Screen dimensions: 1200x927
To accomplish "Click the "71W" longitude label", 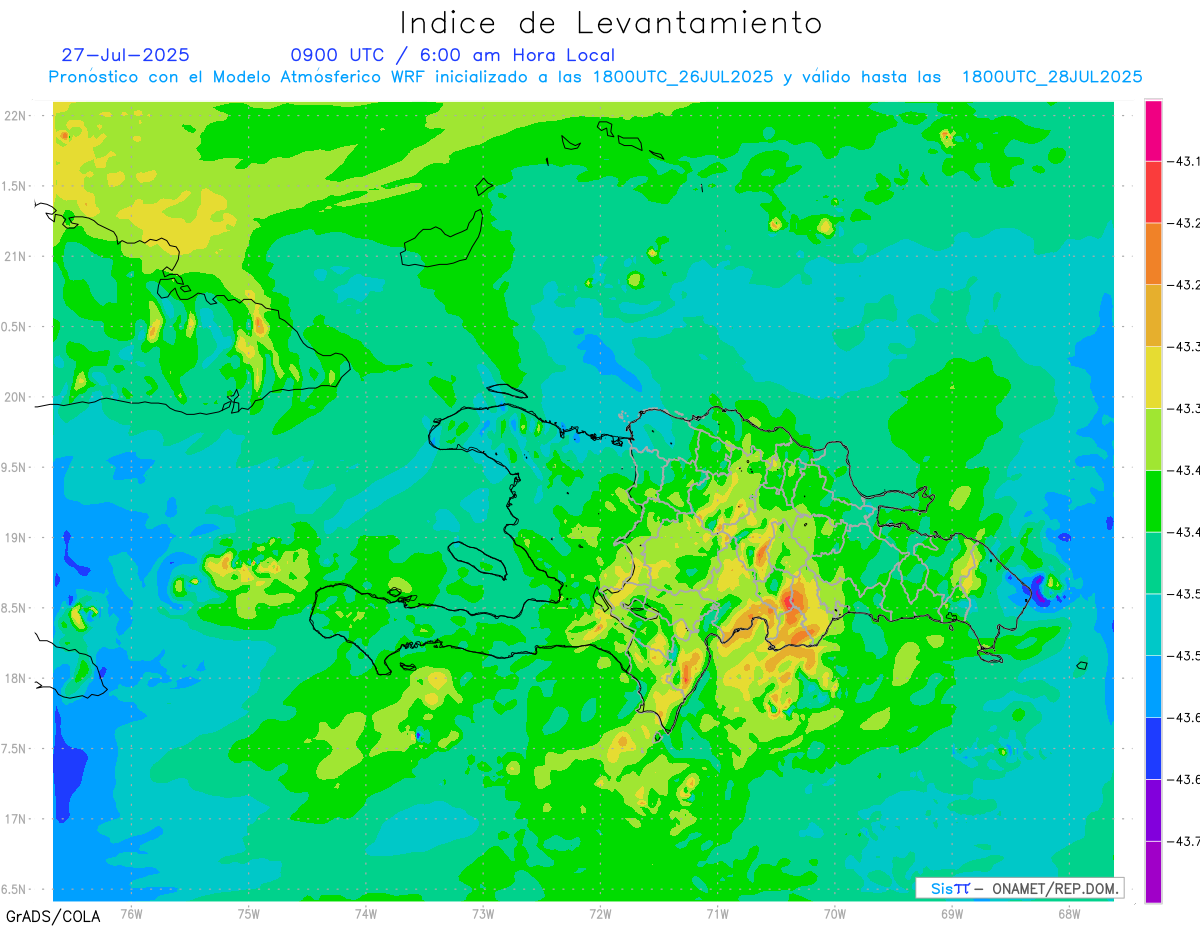I will pos(717,913).
